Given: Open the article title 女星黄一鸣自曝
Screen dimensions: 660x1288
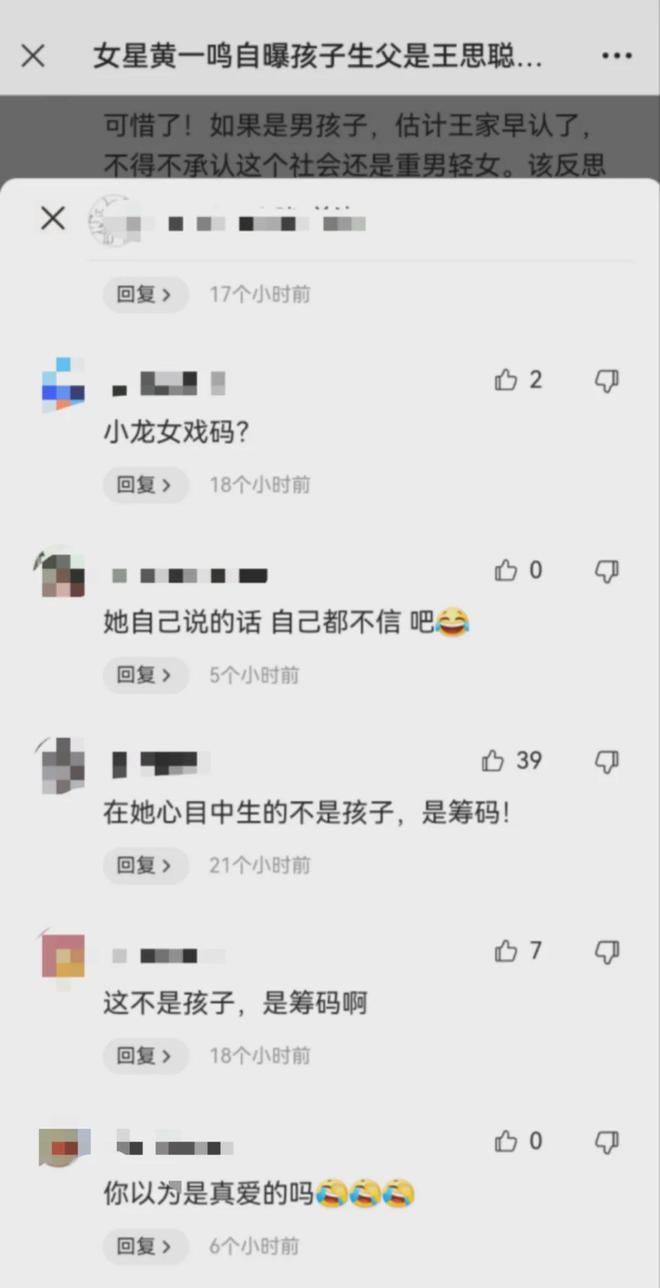Looking at the screenshot, I should (318, 56).
